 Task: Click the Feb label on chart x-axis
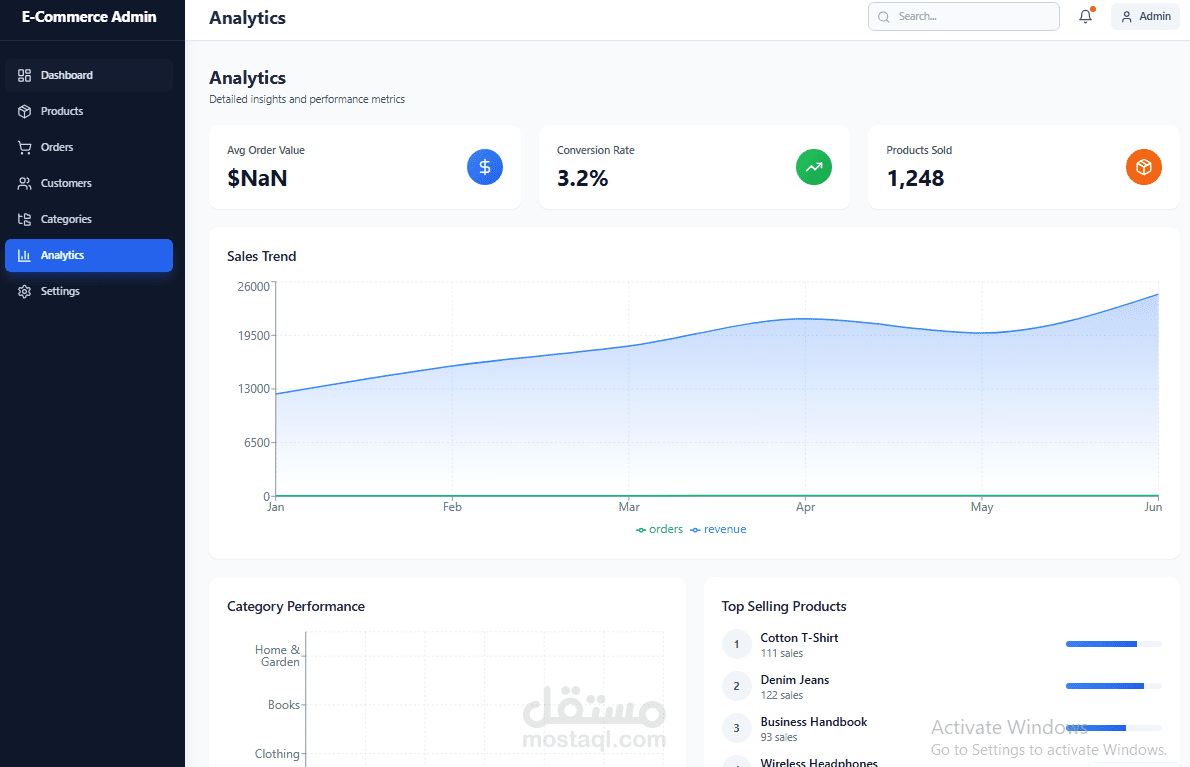pos(452,507)
